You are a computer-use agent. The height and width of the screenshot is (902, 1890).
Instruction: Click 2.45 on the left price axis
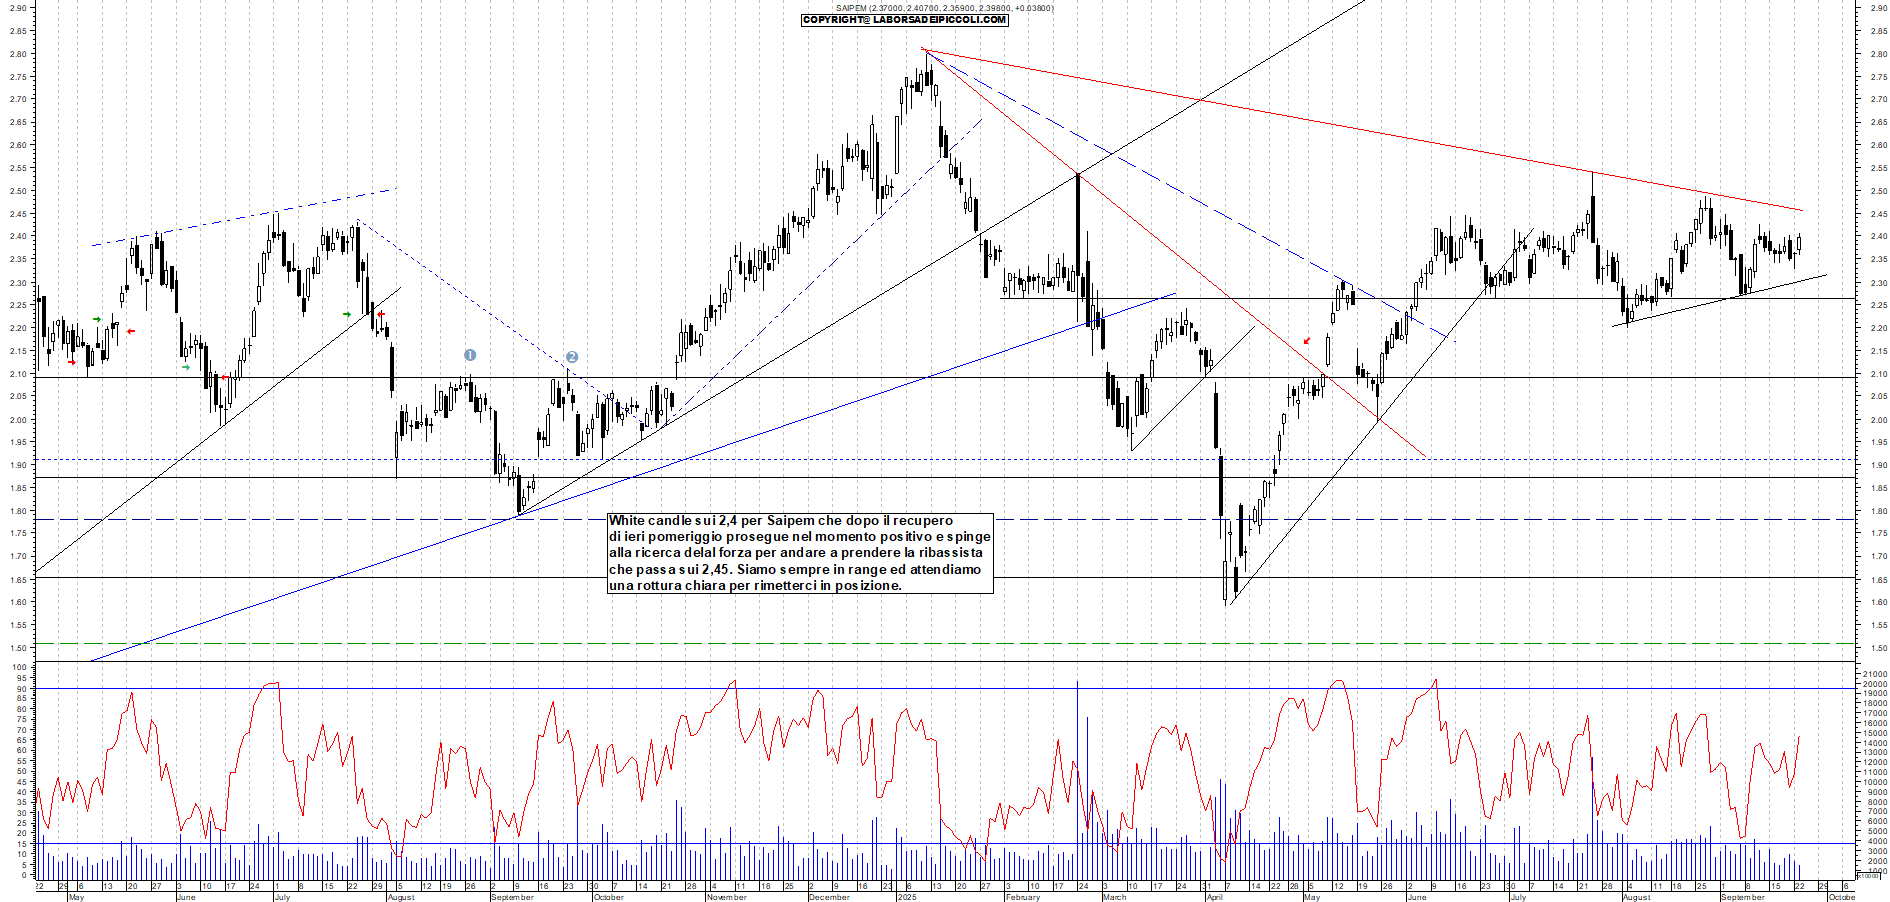(x=18, y=214)
